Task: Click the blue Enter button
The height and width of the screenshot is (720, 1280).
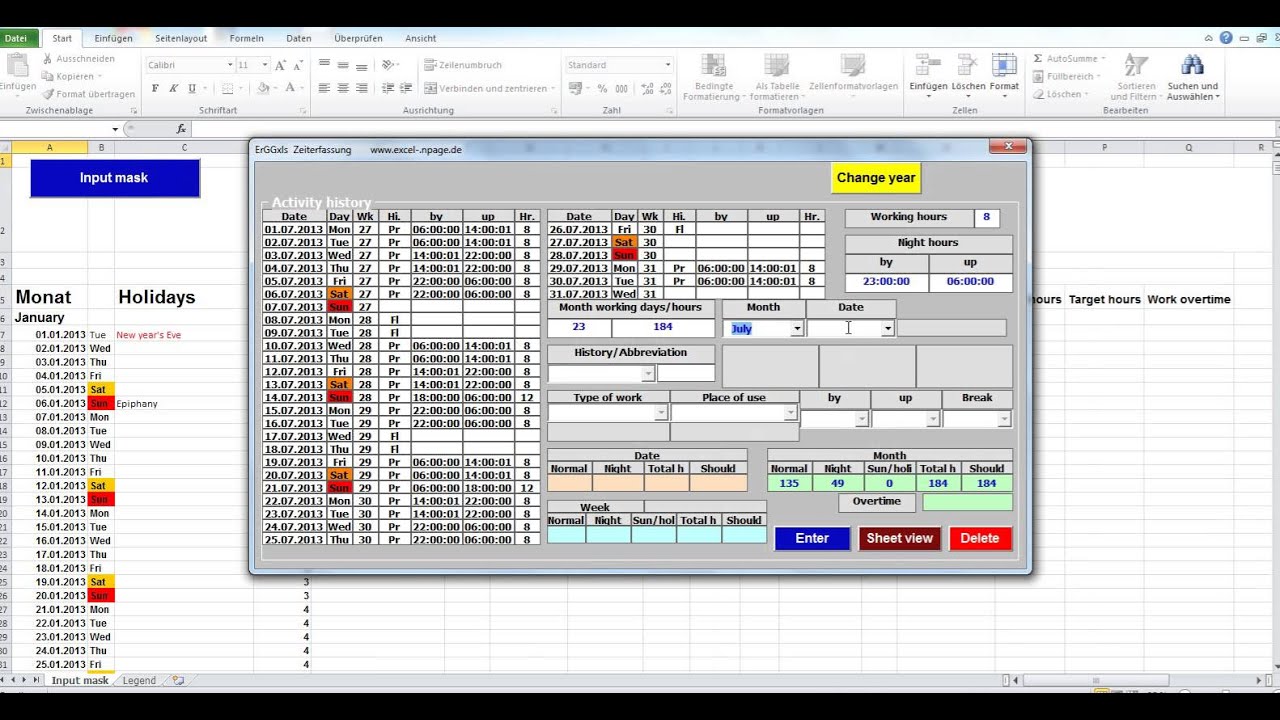Action: point(812,538)
